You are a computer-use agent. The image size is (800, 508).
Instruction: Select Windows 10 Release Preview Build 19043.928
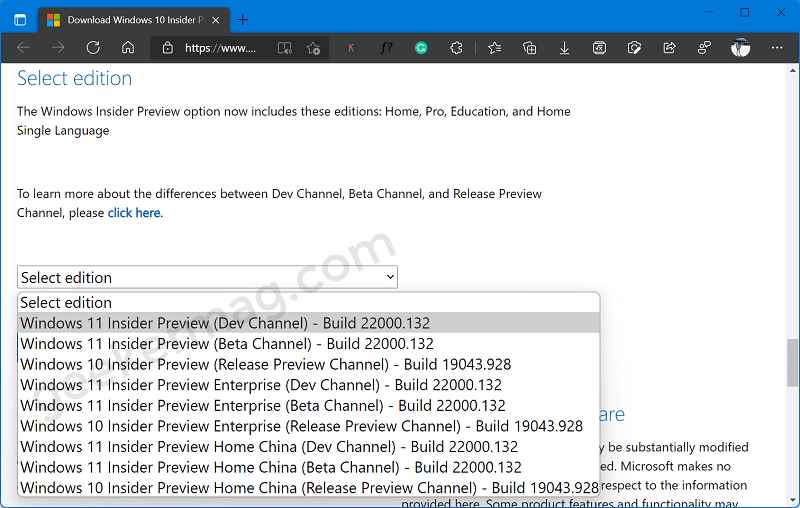pyautogui.click(x=309, y=364)
